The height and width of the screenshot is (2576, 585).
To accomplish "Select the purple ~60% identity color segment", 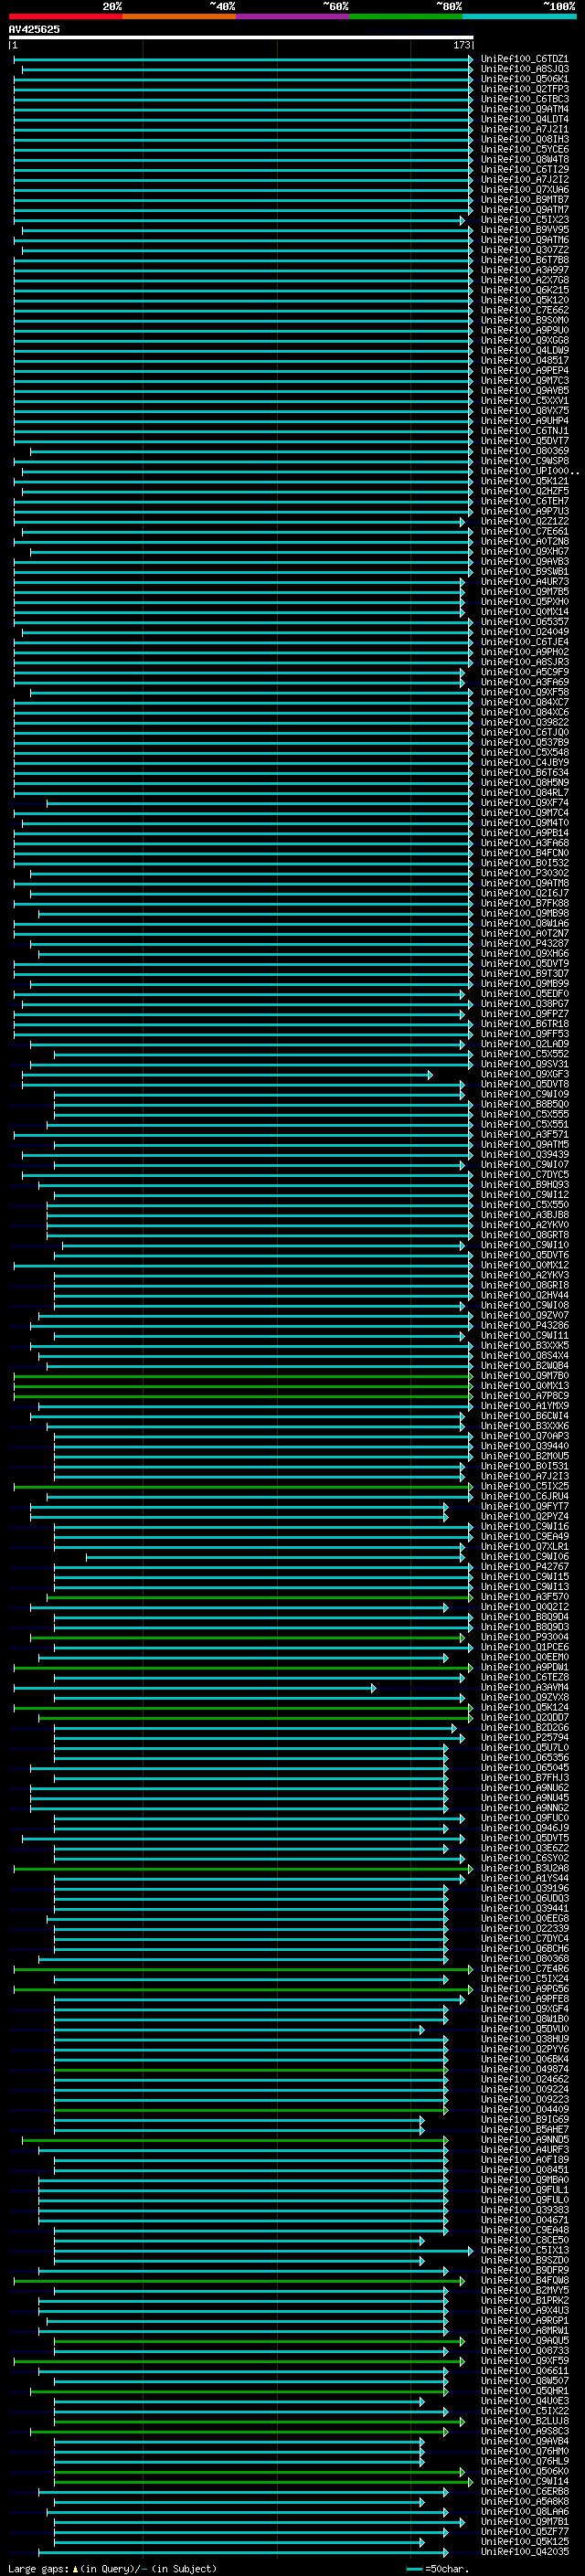I will [x=292, y=16].
